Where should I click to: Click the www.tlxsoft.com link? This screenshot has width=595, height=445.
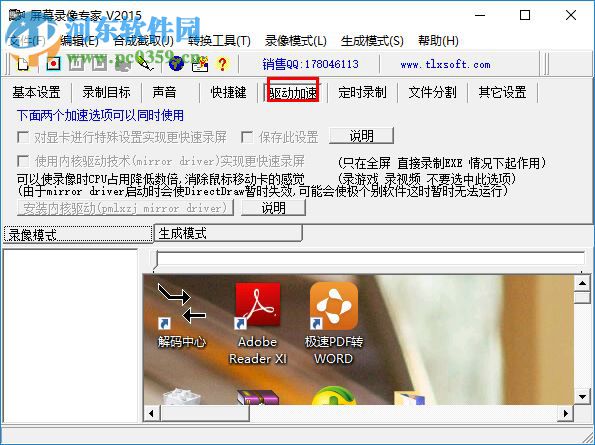point(445,64)
